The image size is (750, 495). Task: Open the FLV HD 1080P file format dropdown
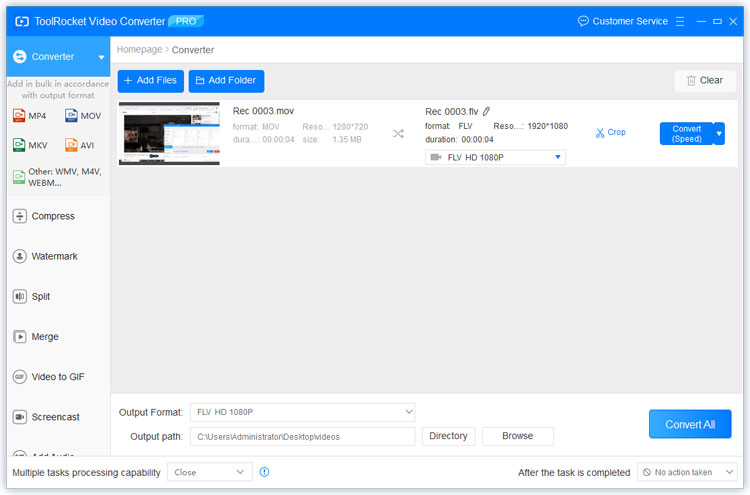495,157
